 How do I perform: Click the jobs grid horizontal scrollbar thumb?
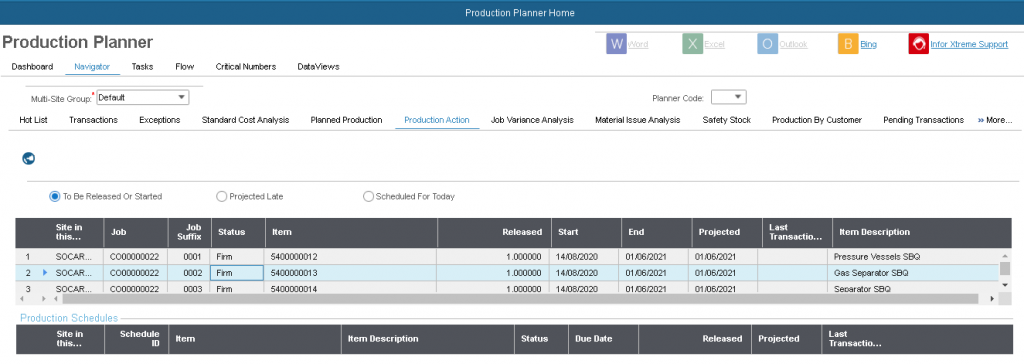[x=520, y=299]
